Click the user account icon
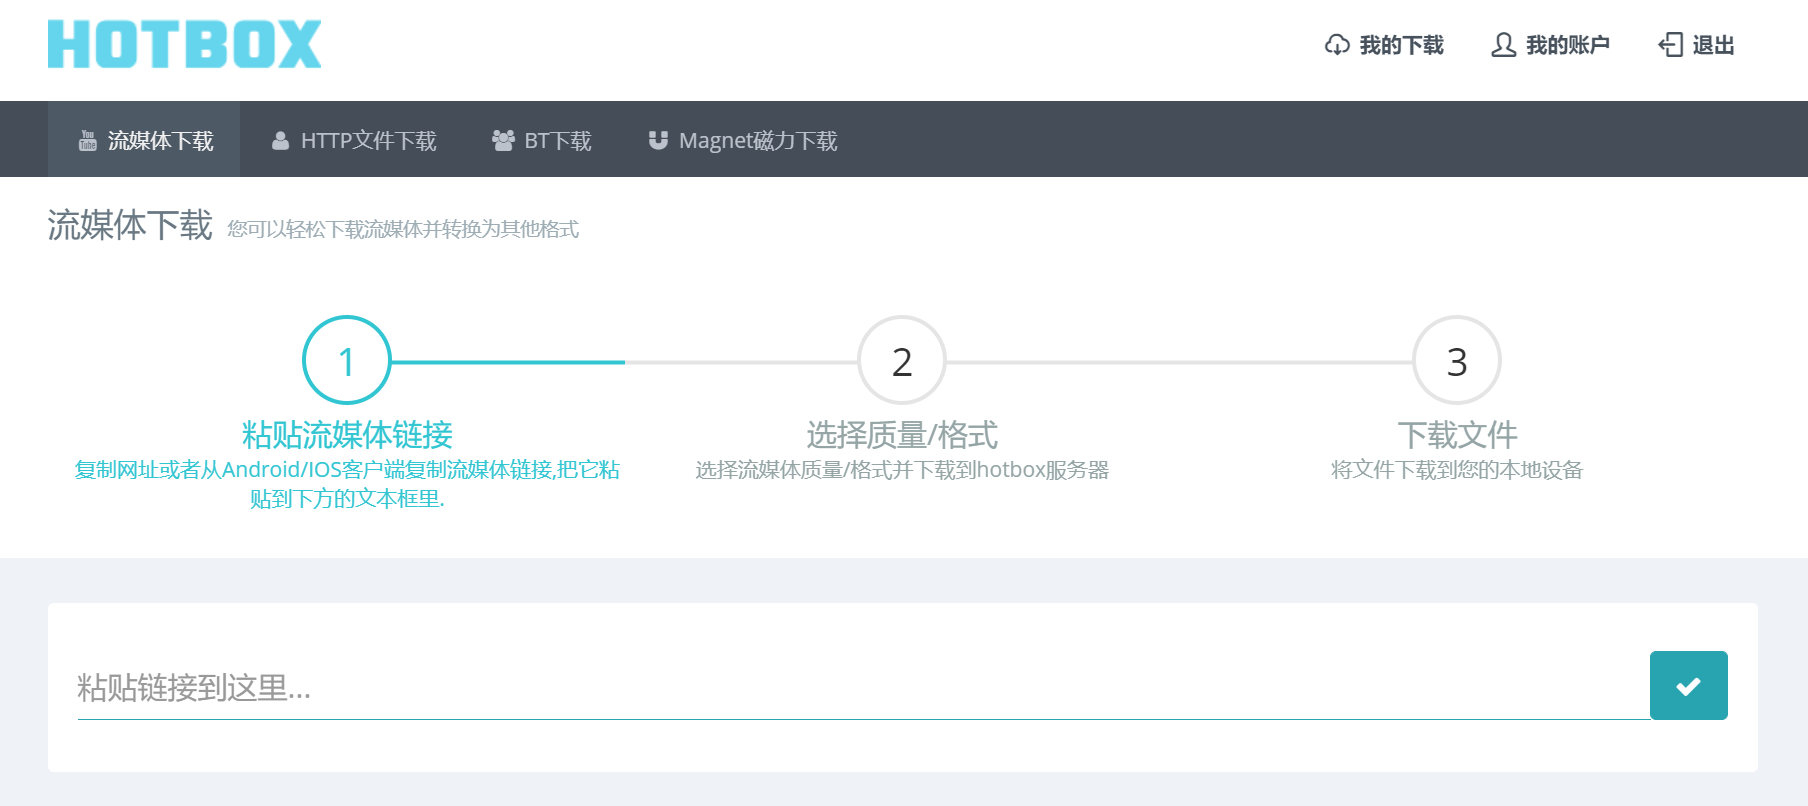Image resolution: width=1808 pixels, height=806 pixels. tap(1503, 45)
